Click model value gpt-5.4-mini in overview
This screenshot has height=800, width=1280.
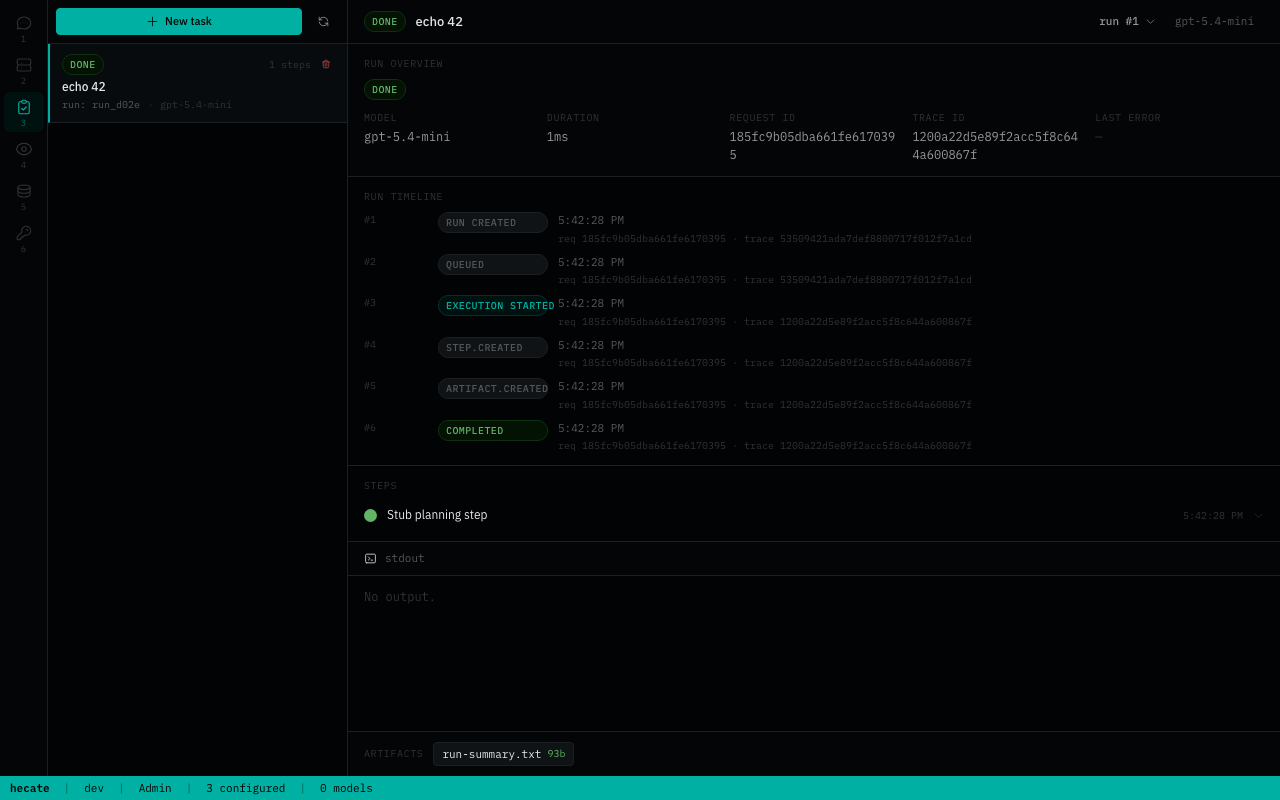(x=407, y=137)
